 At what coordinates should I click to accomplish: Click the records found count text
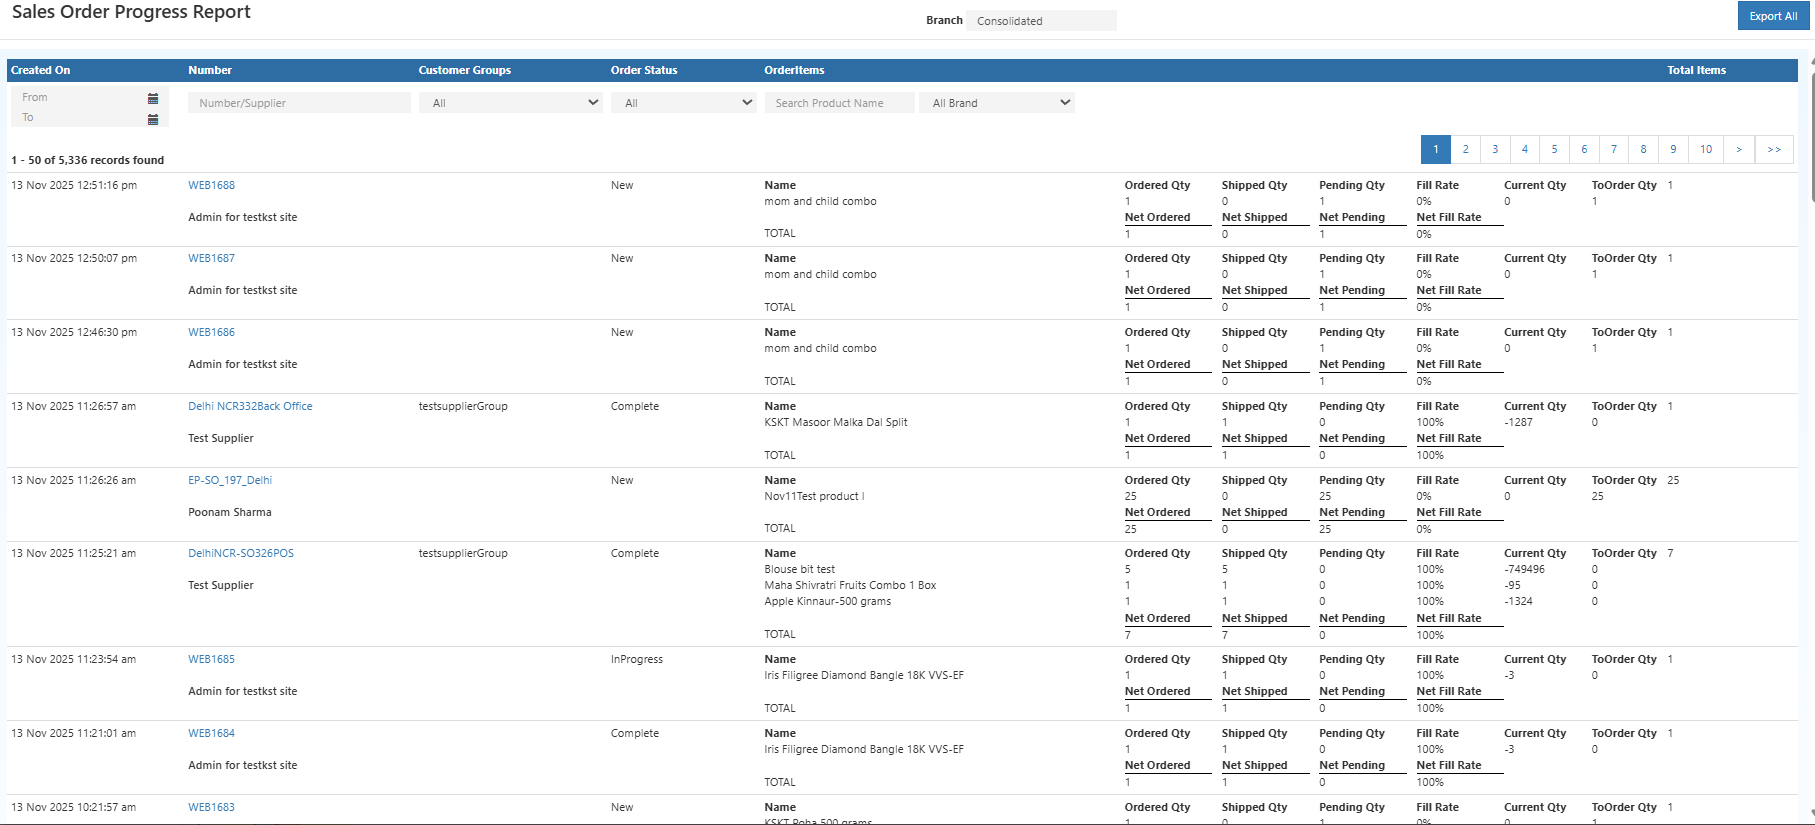click(88, 160)
